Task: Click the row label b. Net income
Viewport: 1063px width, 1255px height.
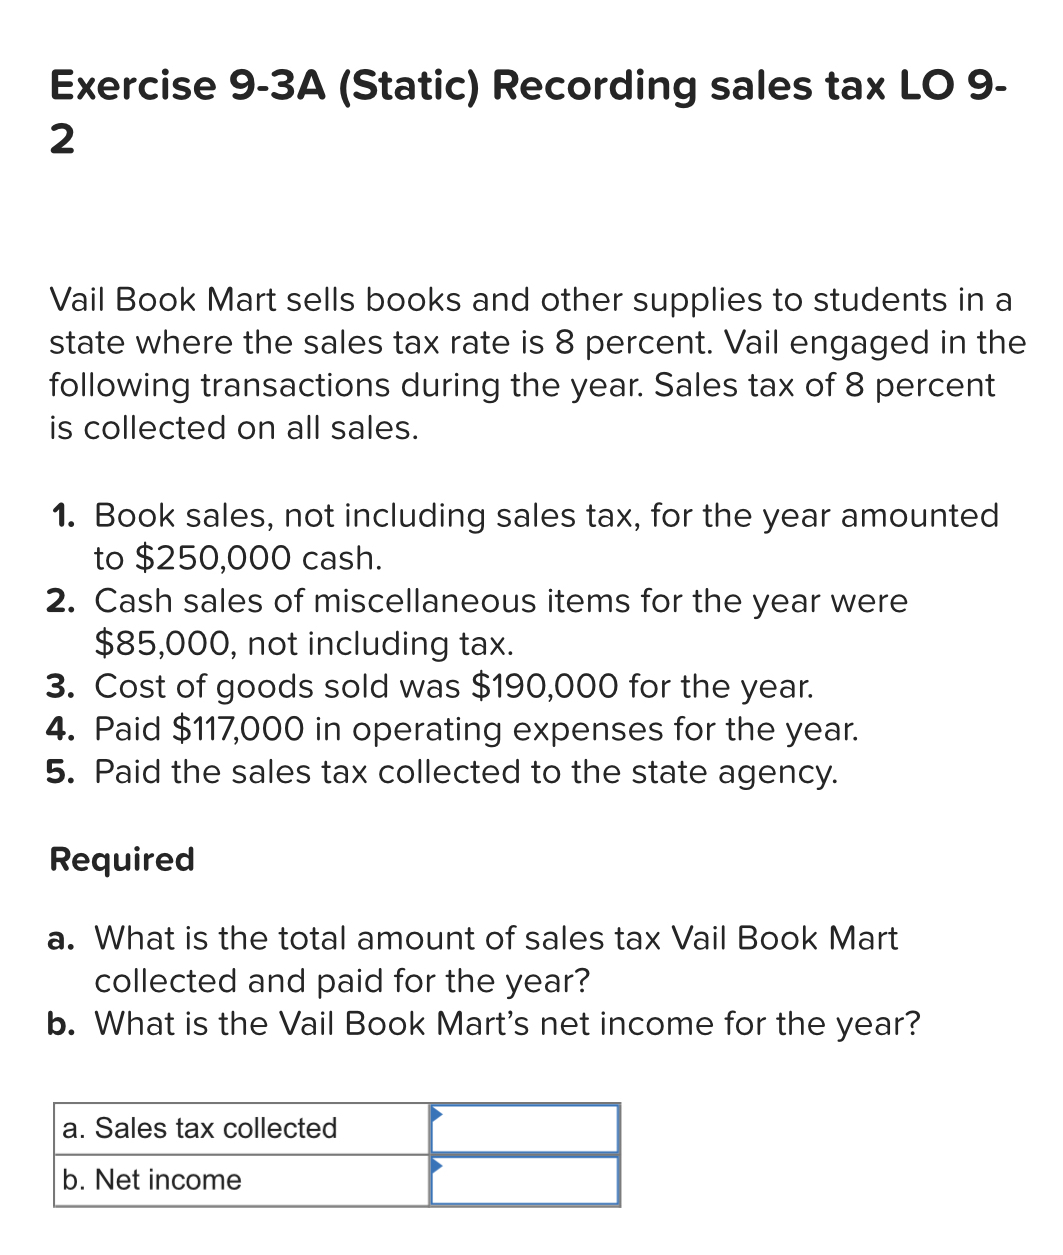Action: [x=150, y=1180]
